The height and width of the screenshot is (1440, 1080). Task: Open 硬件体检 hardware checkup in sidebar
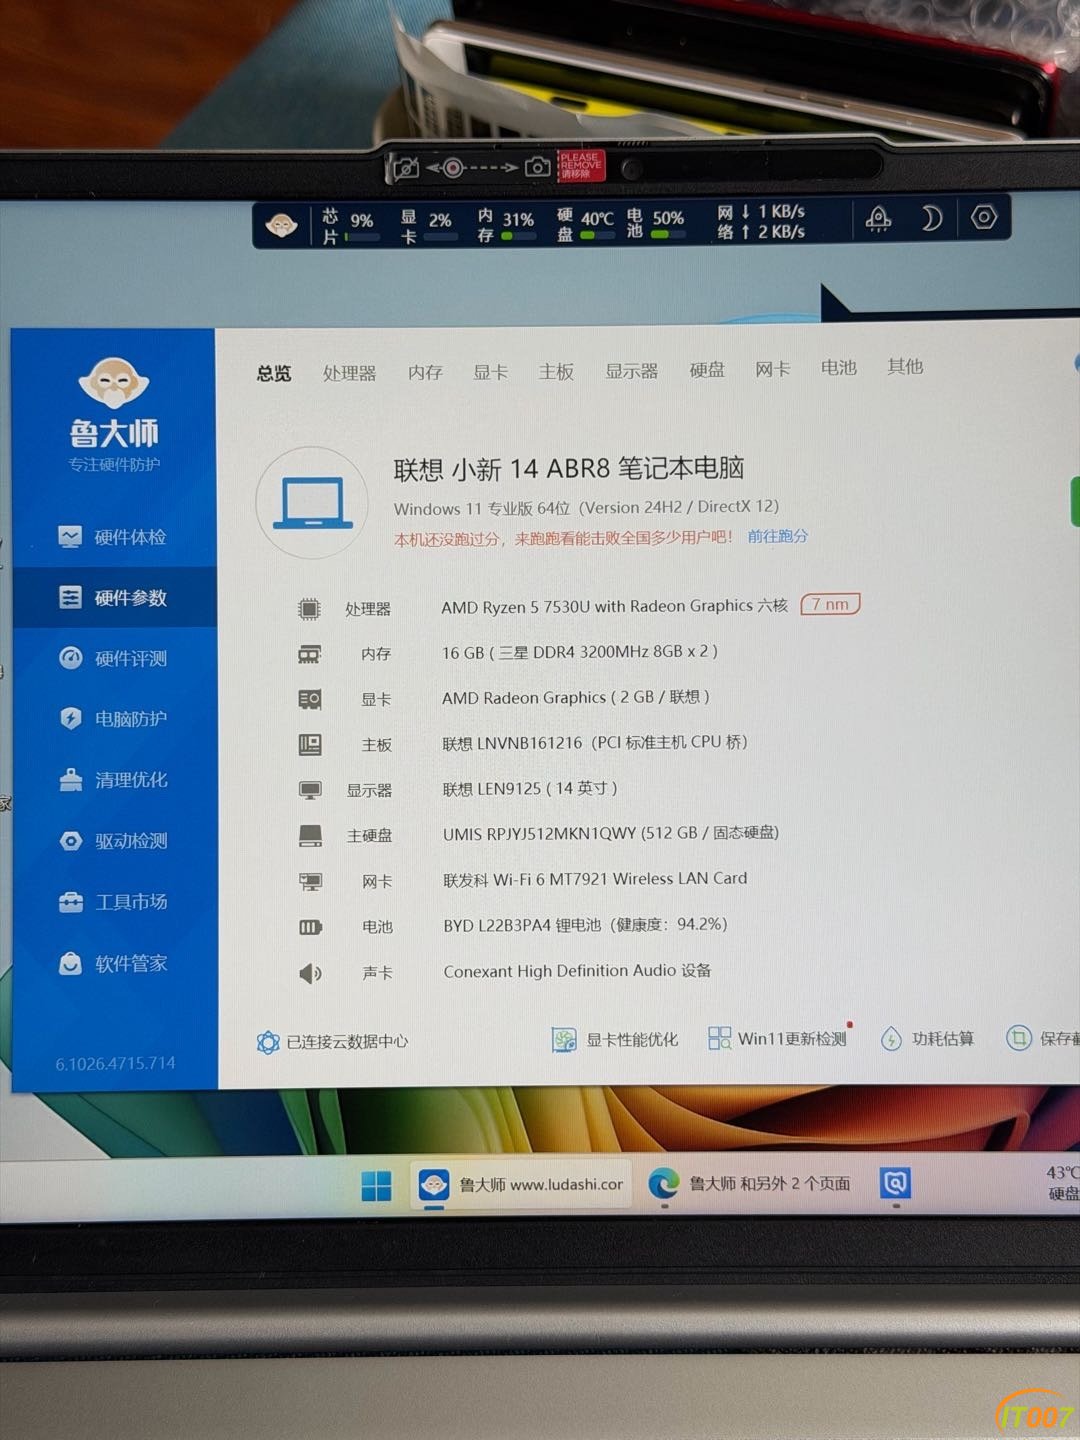(x=112, y=537)
